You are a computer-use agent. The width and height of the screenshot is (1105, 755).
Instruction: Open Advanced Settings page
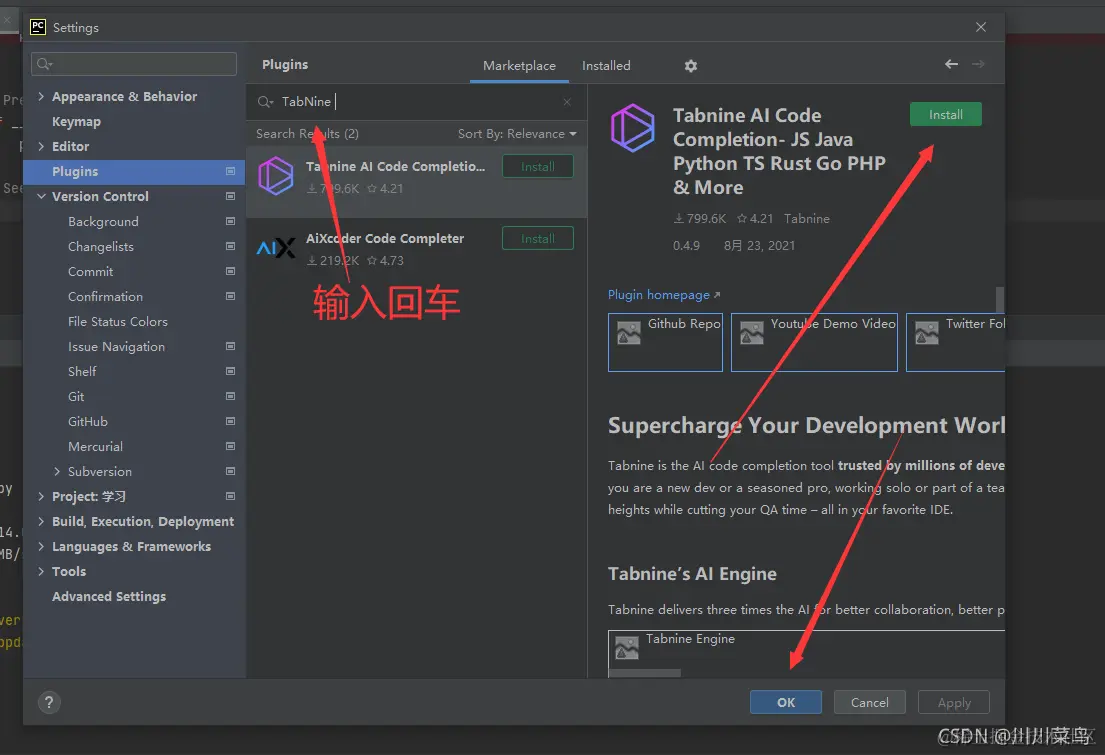109,596
